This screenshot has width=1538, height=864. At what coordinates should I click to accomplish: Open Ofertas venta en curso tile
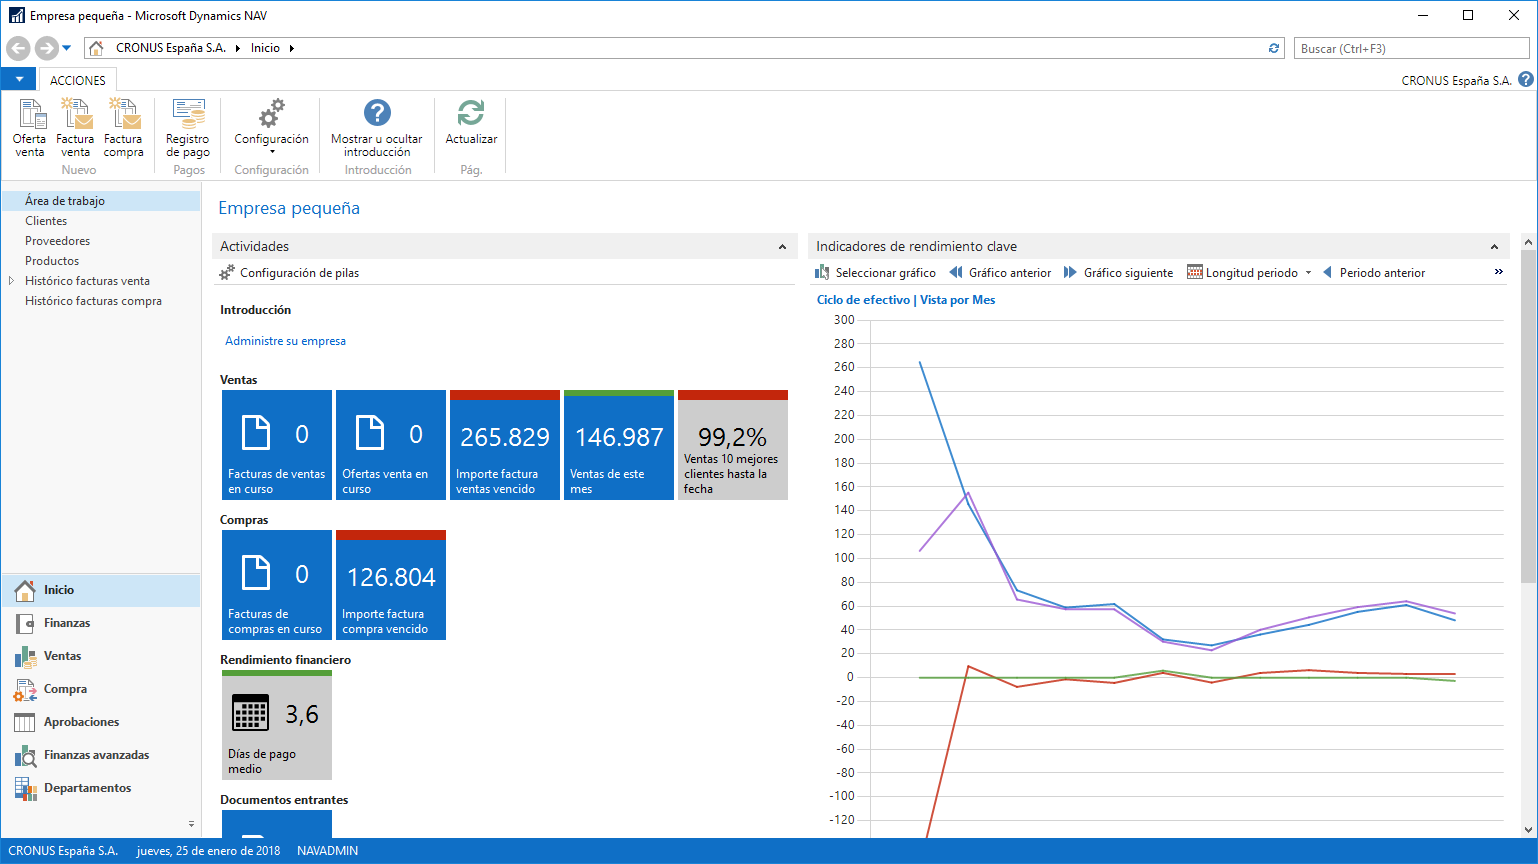(x=391, y=445)
